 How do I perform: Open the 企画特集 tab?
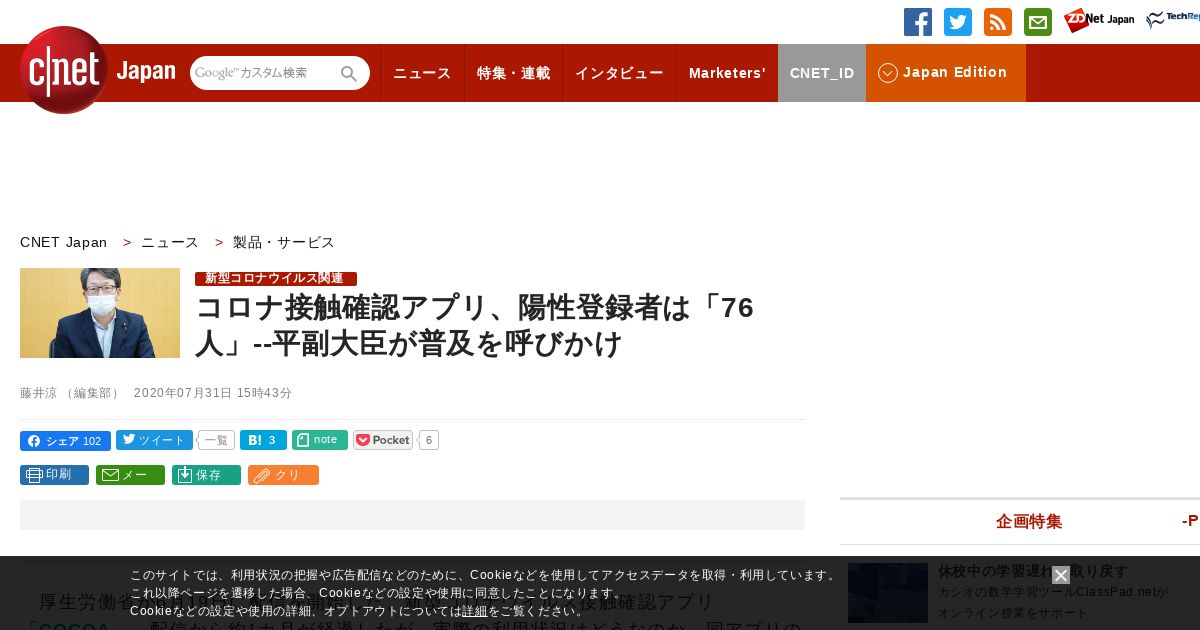pos(1029,521)
